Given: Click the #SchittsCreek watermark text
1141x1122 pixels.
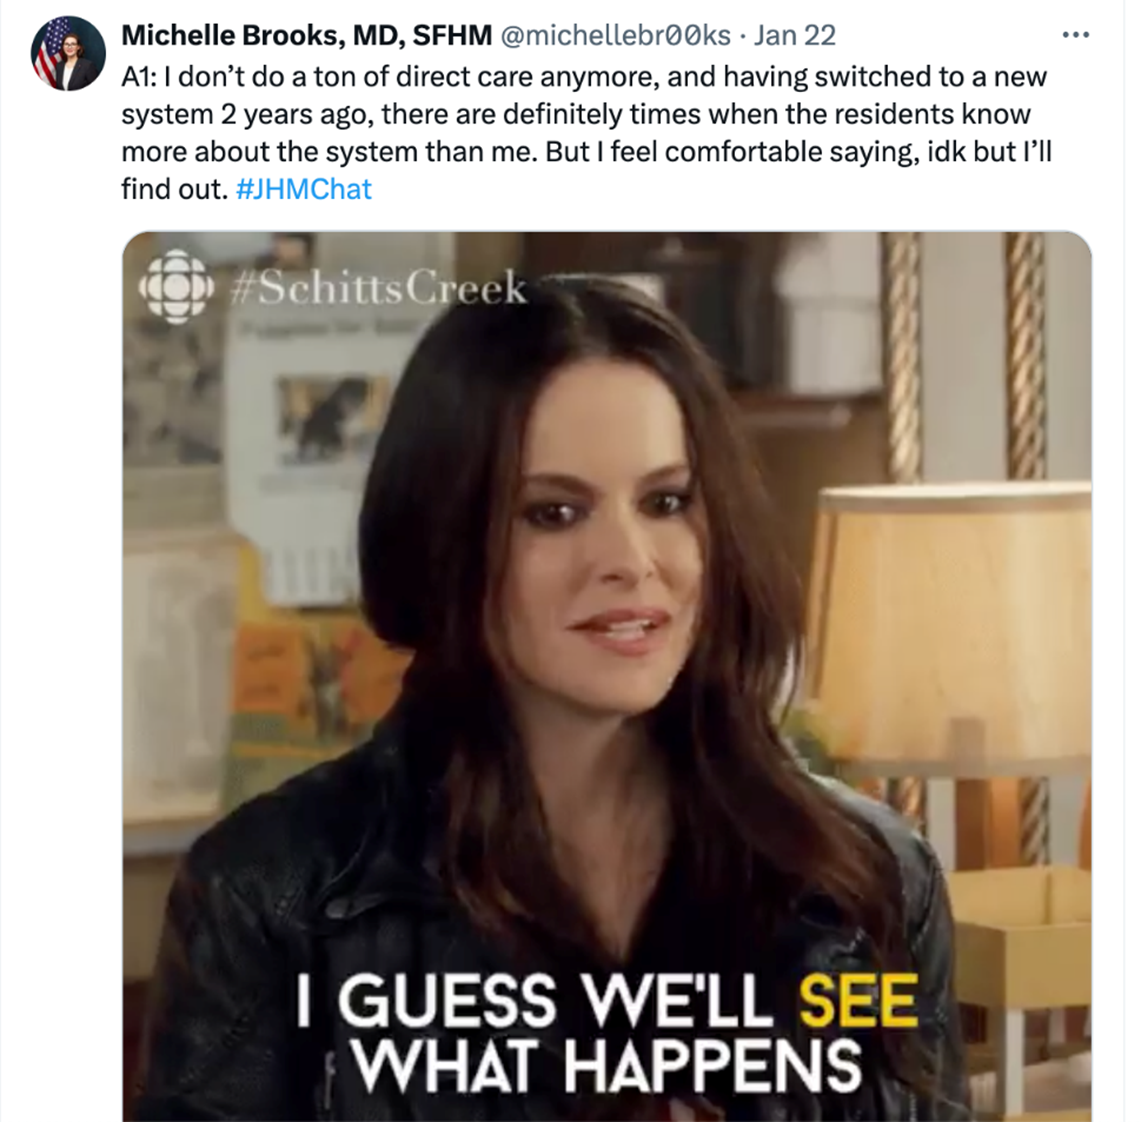Looking at the screenshot, I should 378,287.
